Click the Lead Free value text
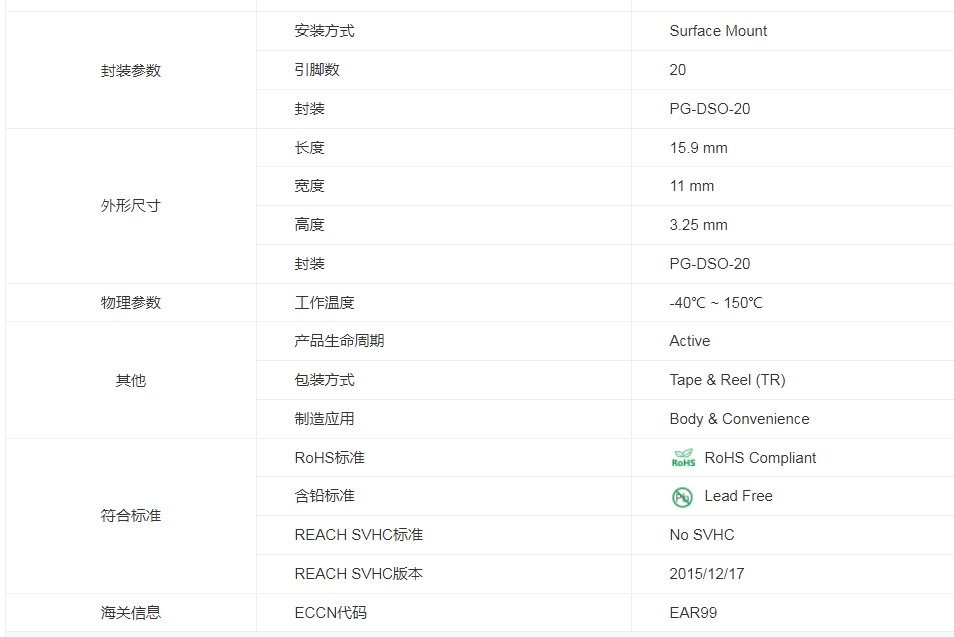The width and height of the screenshot is (954, 637). (738, 496)
